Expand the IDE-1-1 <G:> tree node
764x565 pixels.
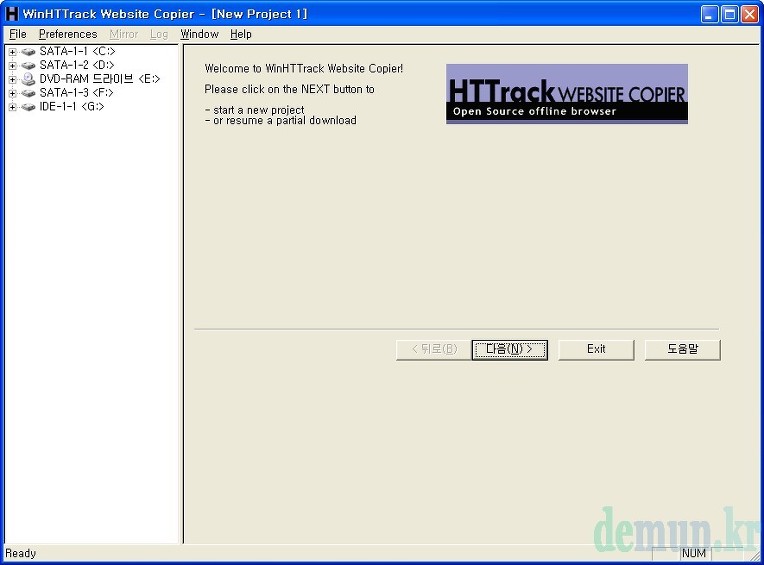tap(13, 108)
